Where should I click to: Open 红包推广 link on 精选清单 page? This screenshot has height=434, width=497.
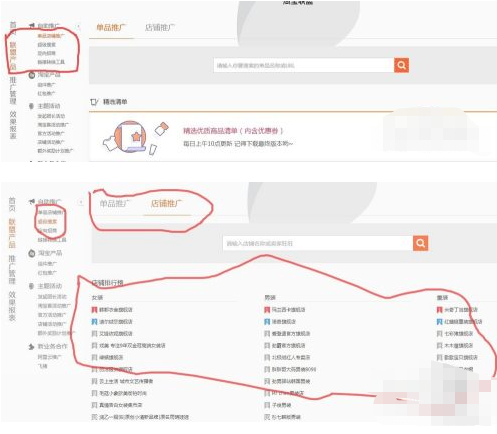click(x=46, y=94)
